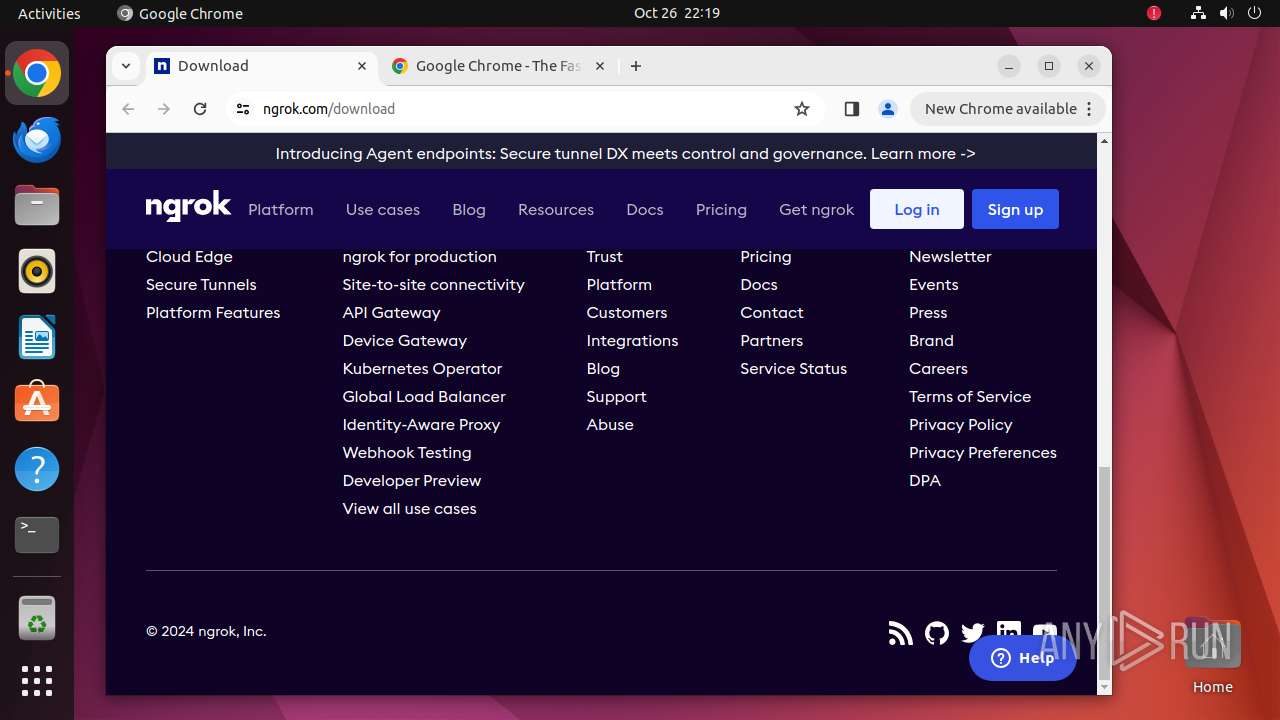Image resolution: width=1280 pixels, height=720 pixels.
Task: Open the Trash from the dock
Action: 37,619
